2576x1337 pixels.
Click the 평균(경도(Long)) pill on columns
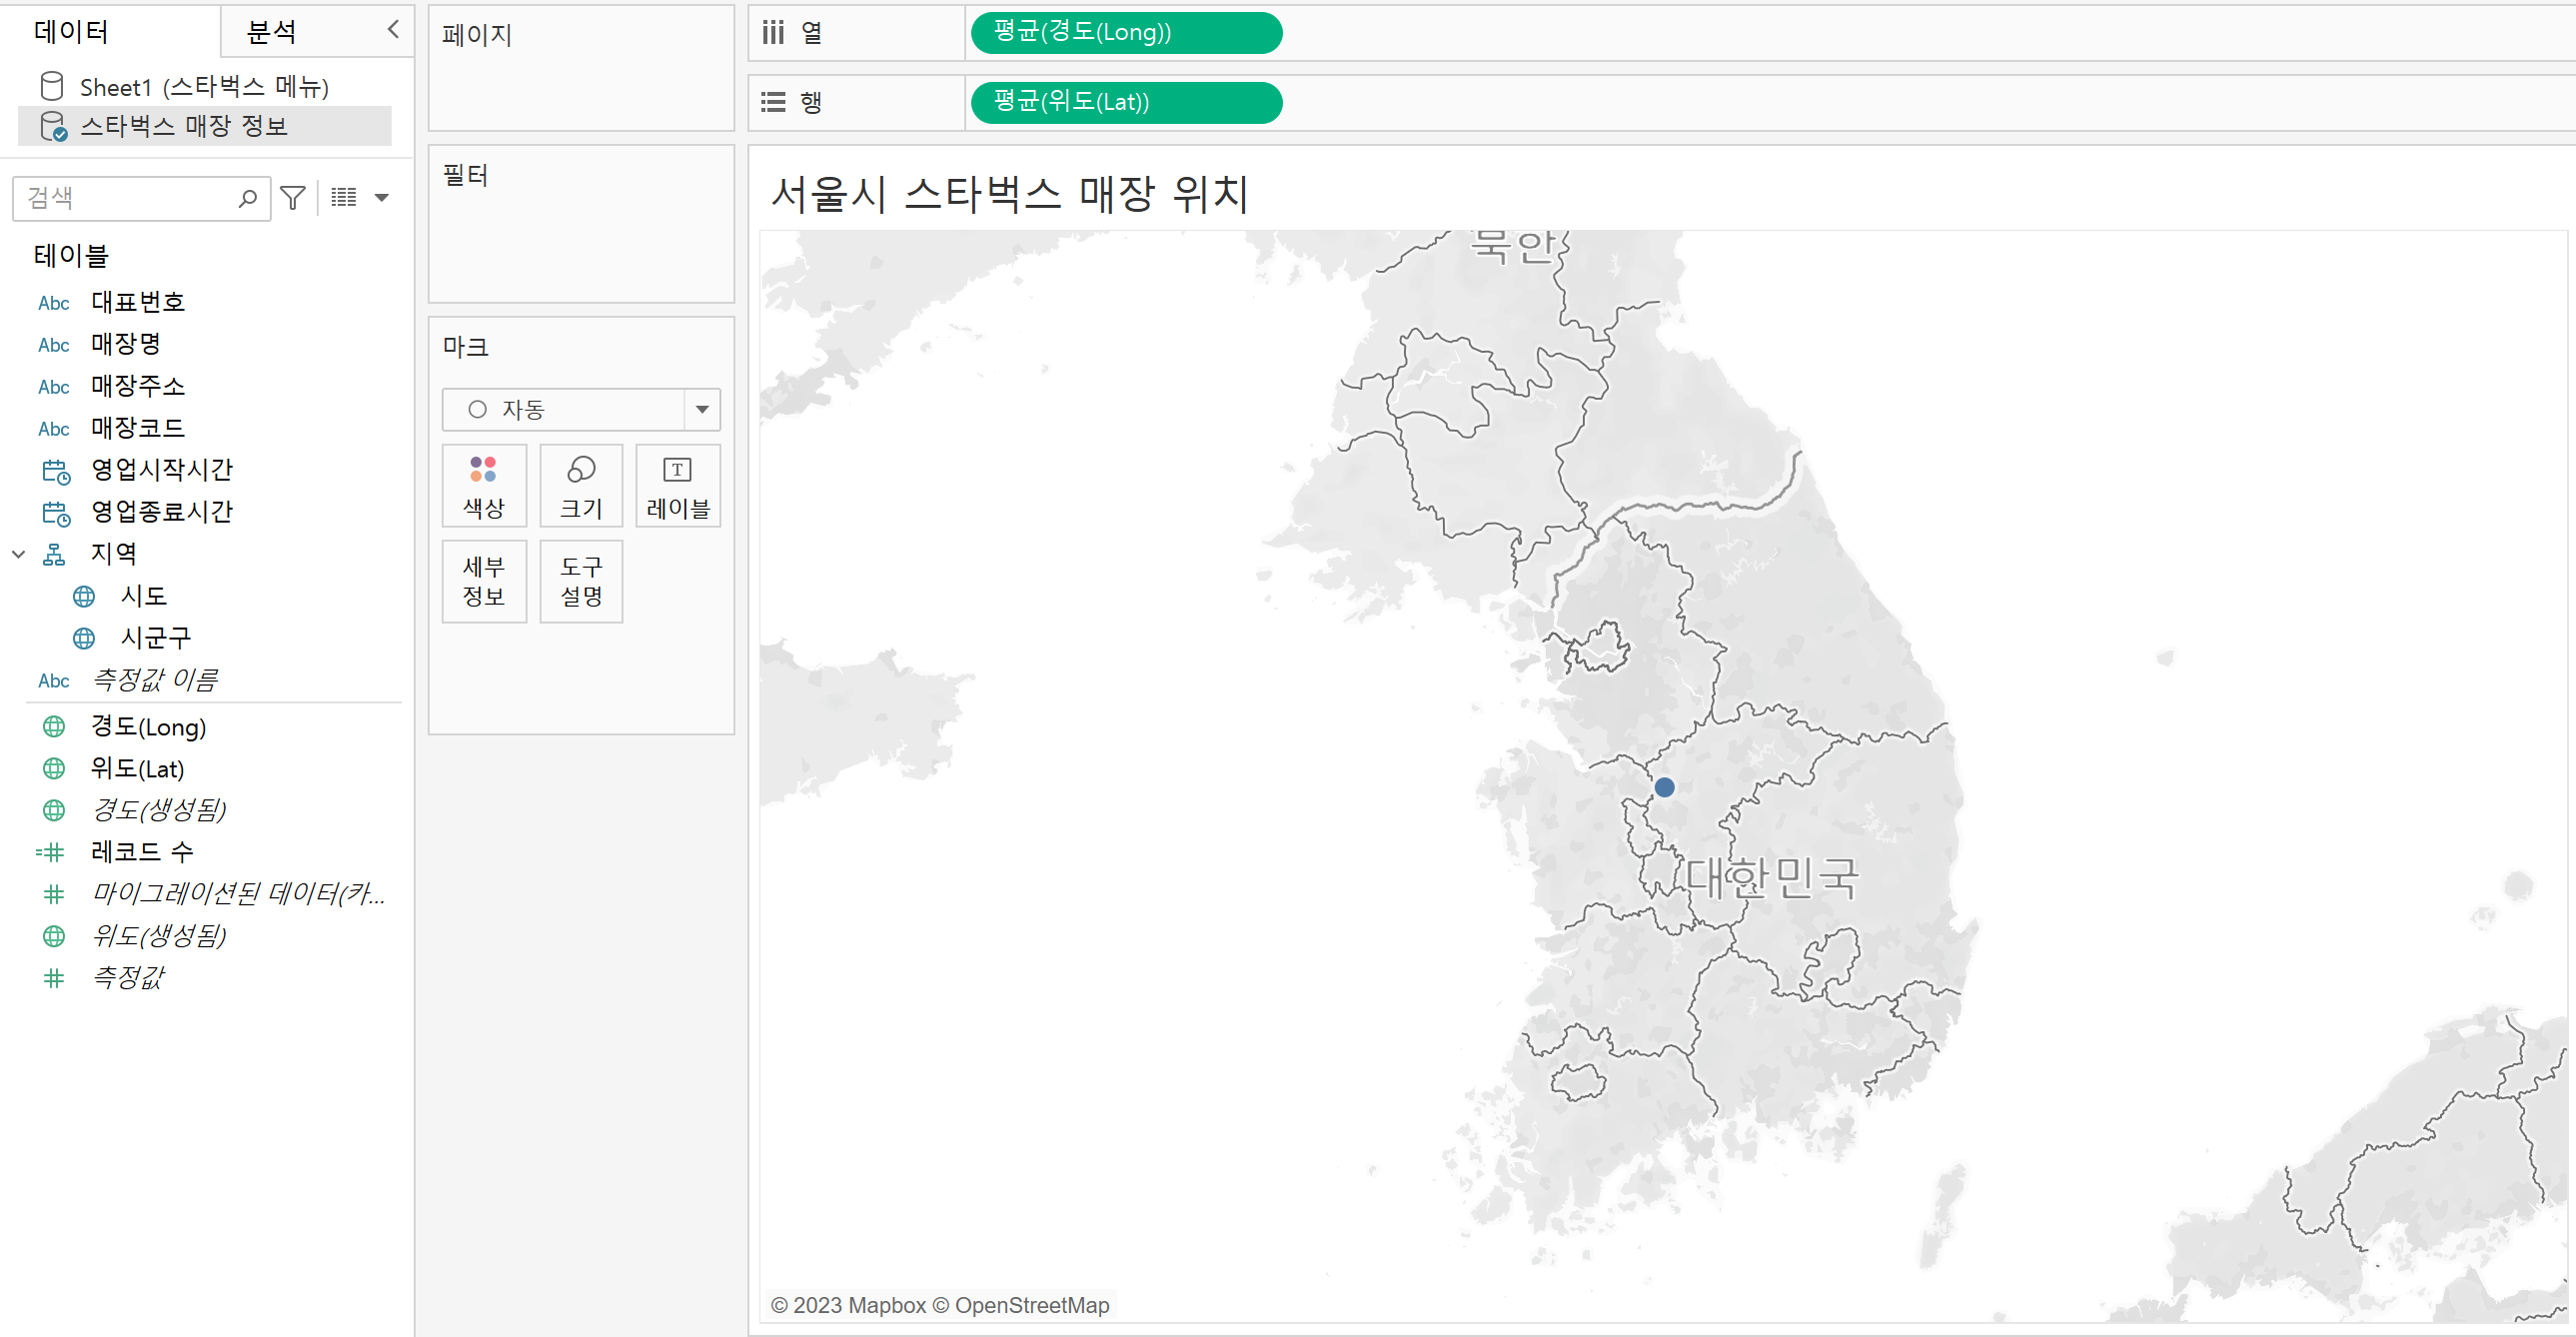(1126, 33)
